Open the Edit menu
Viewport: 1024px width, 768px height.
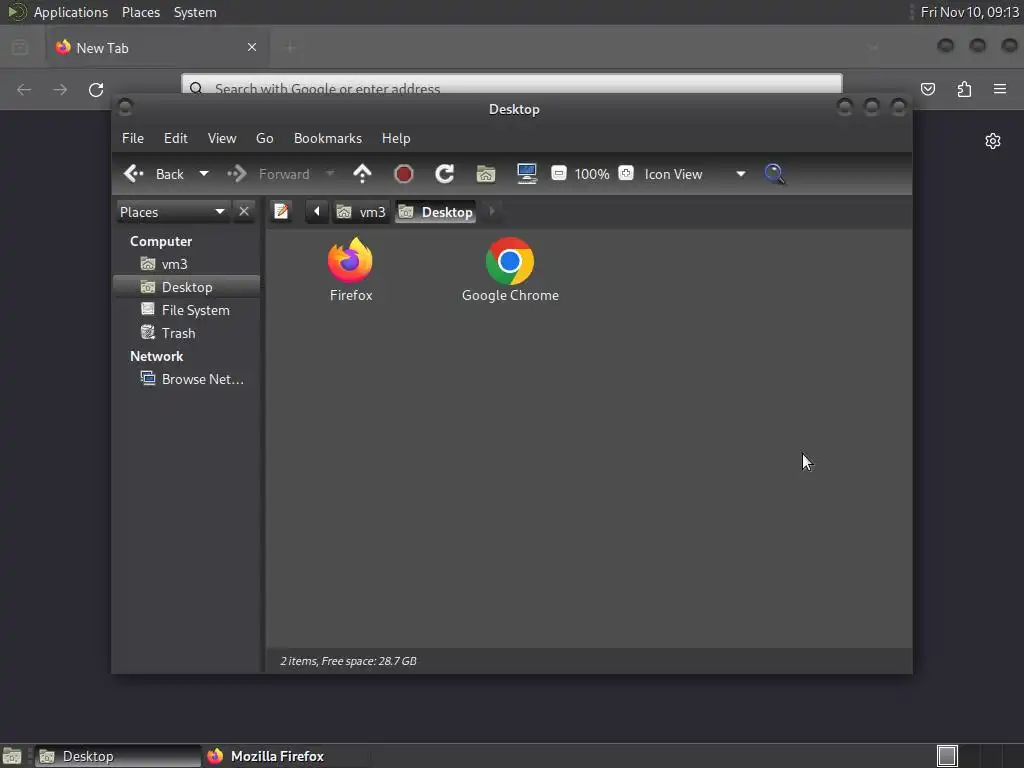(x=176, y=138)
